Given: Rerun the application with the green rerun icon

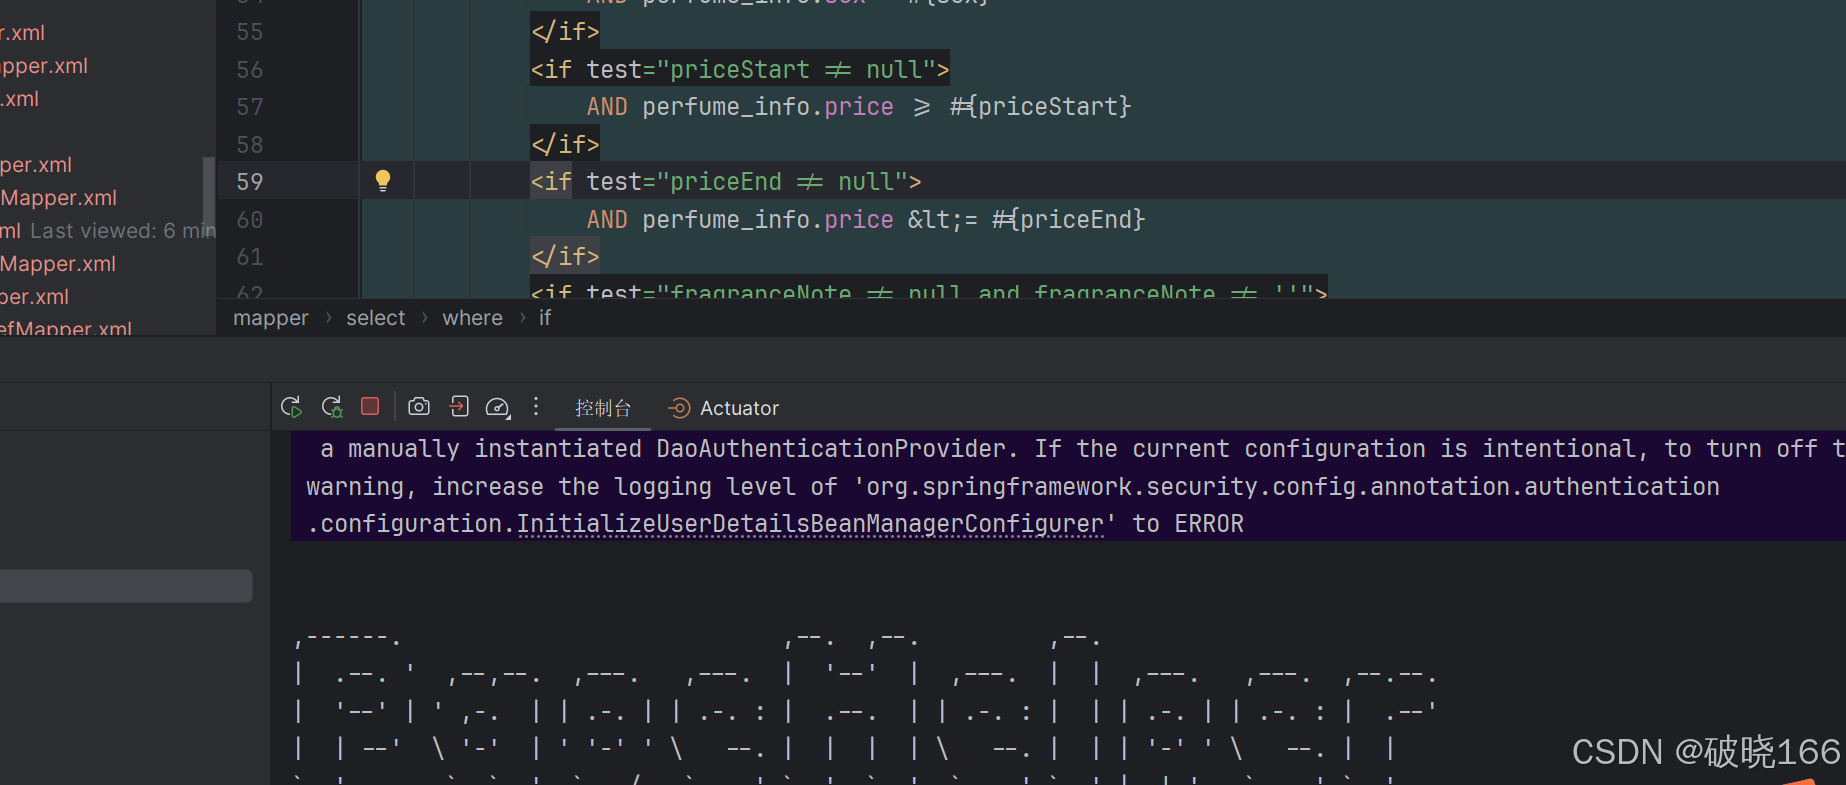Looking at the screenshot, I should (291, 406).
